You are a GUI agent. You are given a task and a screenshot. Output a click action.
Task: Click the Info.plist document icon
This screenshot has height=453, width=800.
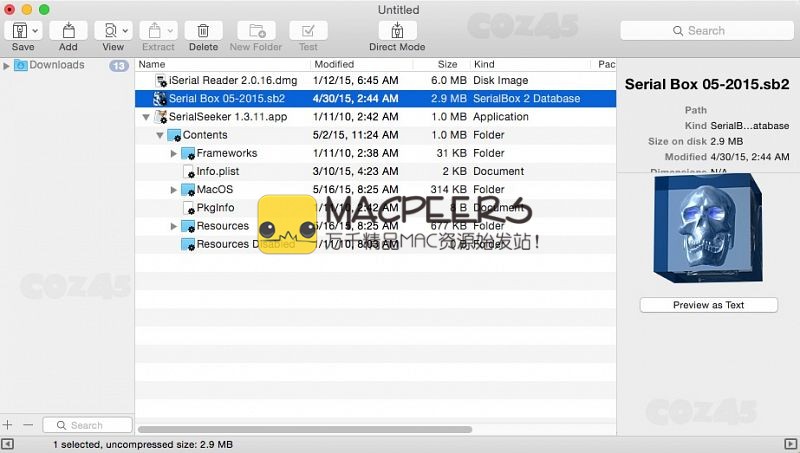tap(188, 171)
